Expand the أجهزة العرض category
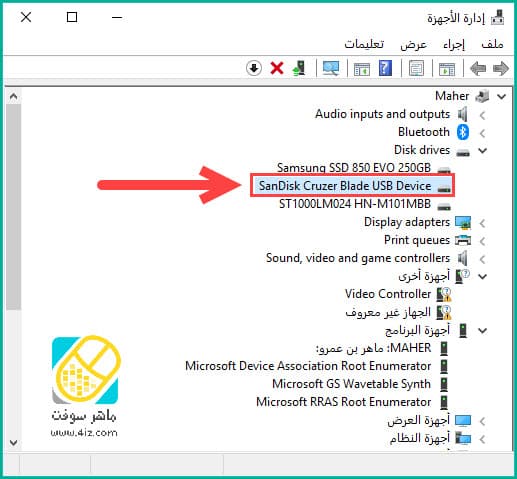517x479 pixels. pos(482,422)
